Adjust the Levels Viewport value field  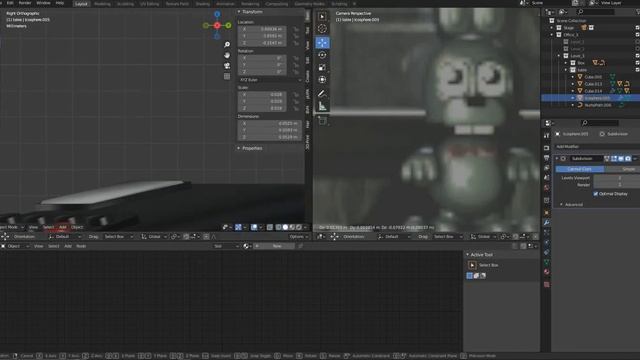click(x=617, y=178)
